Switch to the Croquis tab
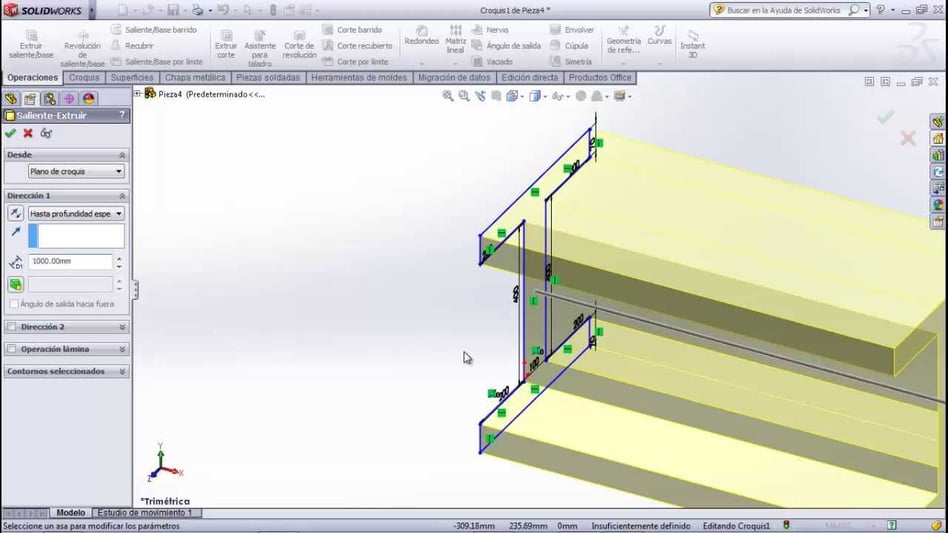This screenshot has width=948, height=533. click(x=84, y=77)
